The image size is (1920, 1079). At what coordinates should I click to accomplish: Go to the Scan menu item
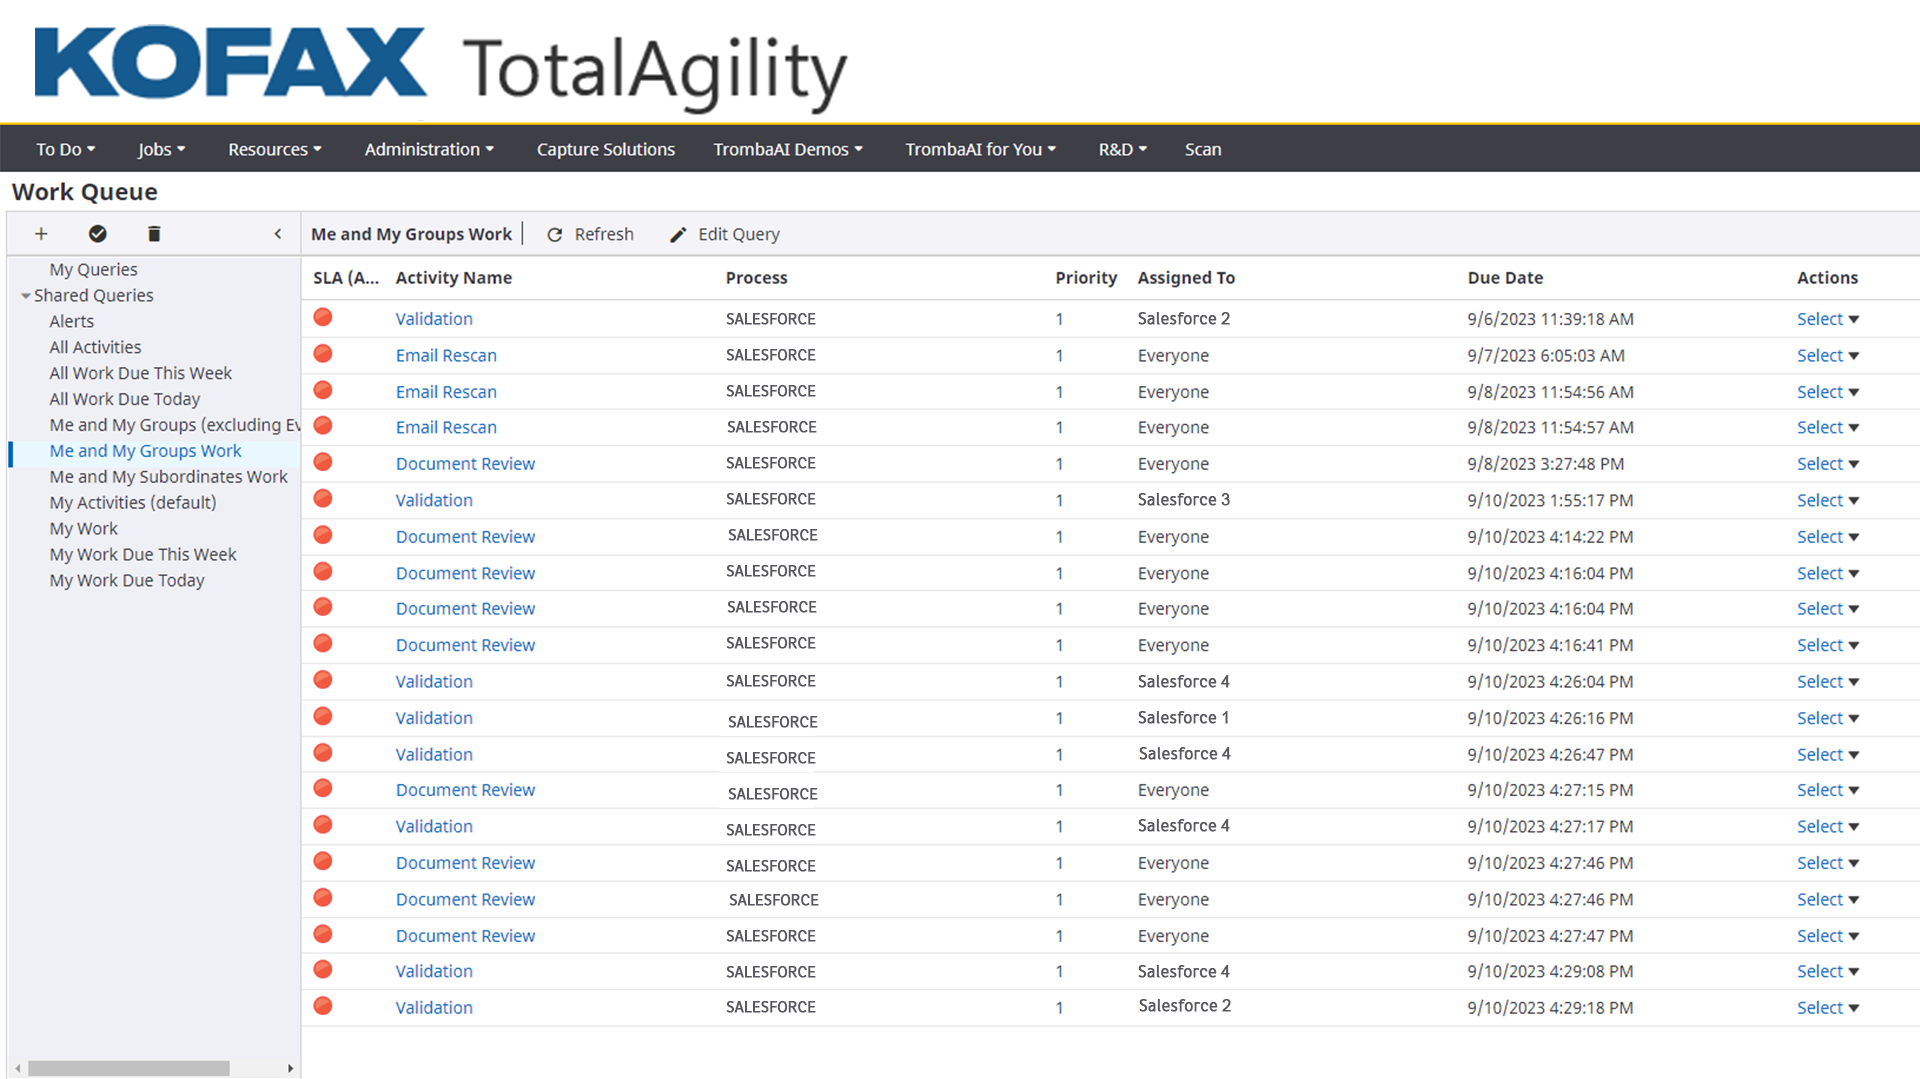[x=1202, y=149]
